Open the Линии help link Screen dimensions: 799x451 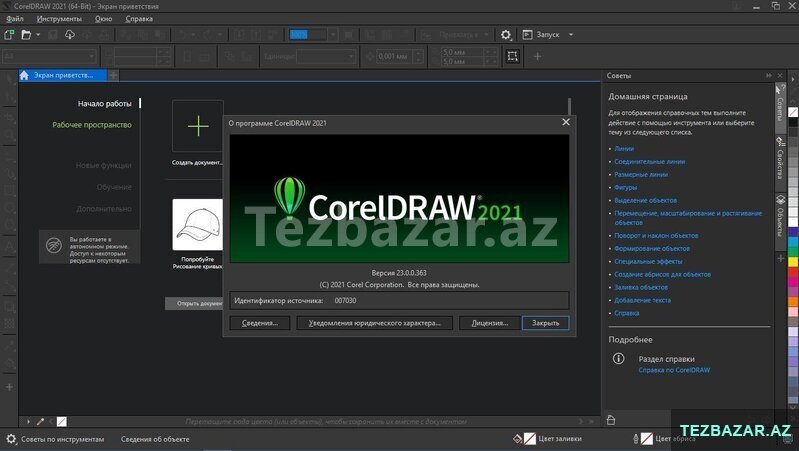tap(624, 149)
